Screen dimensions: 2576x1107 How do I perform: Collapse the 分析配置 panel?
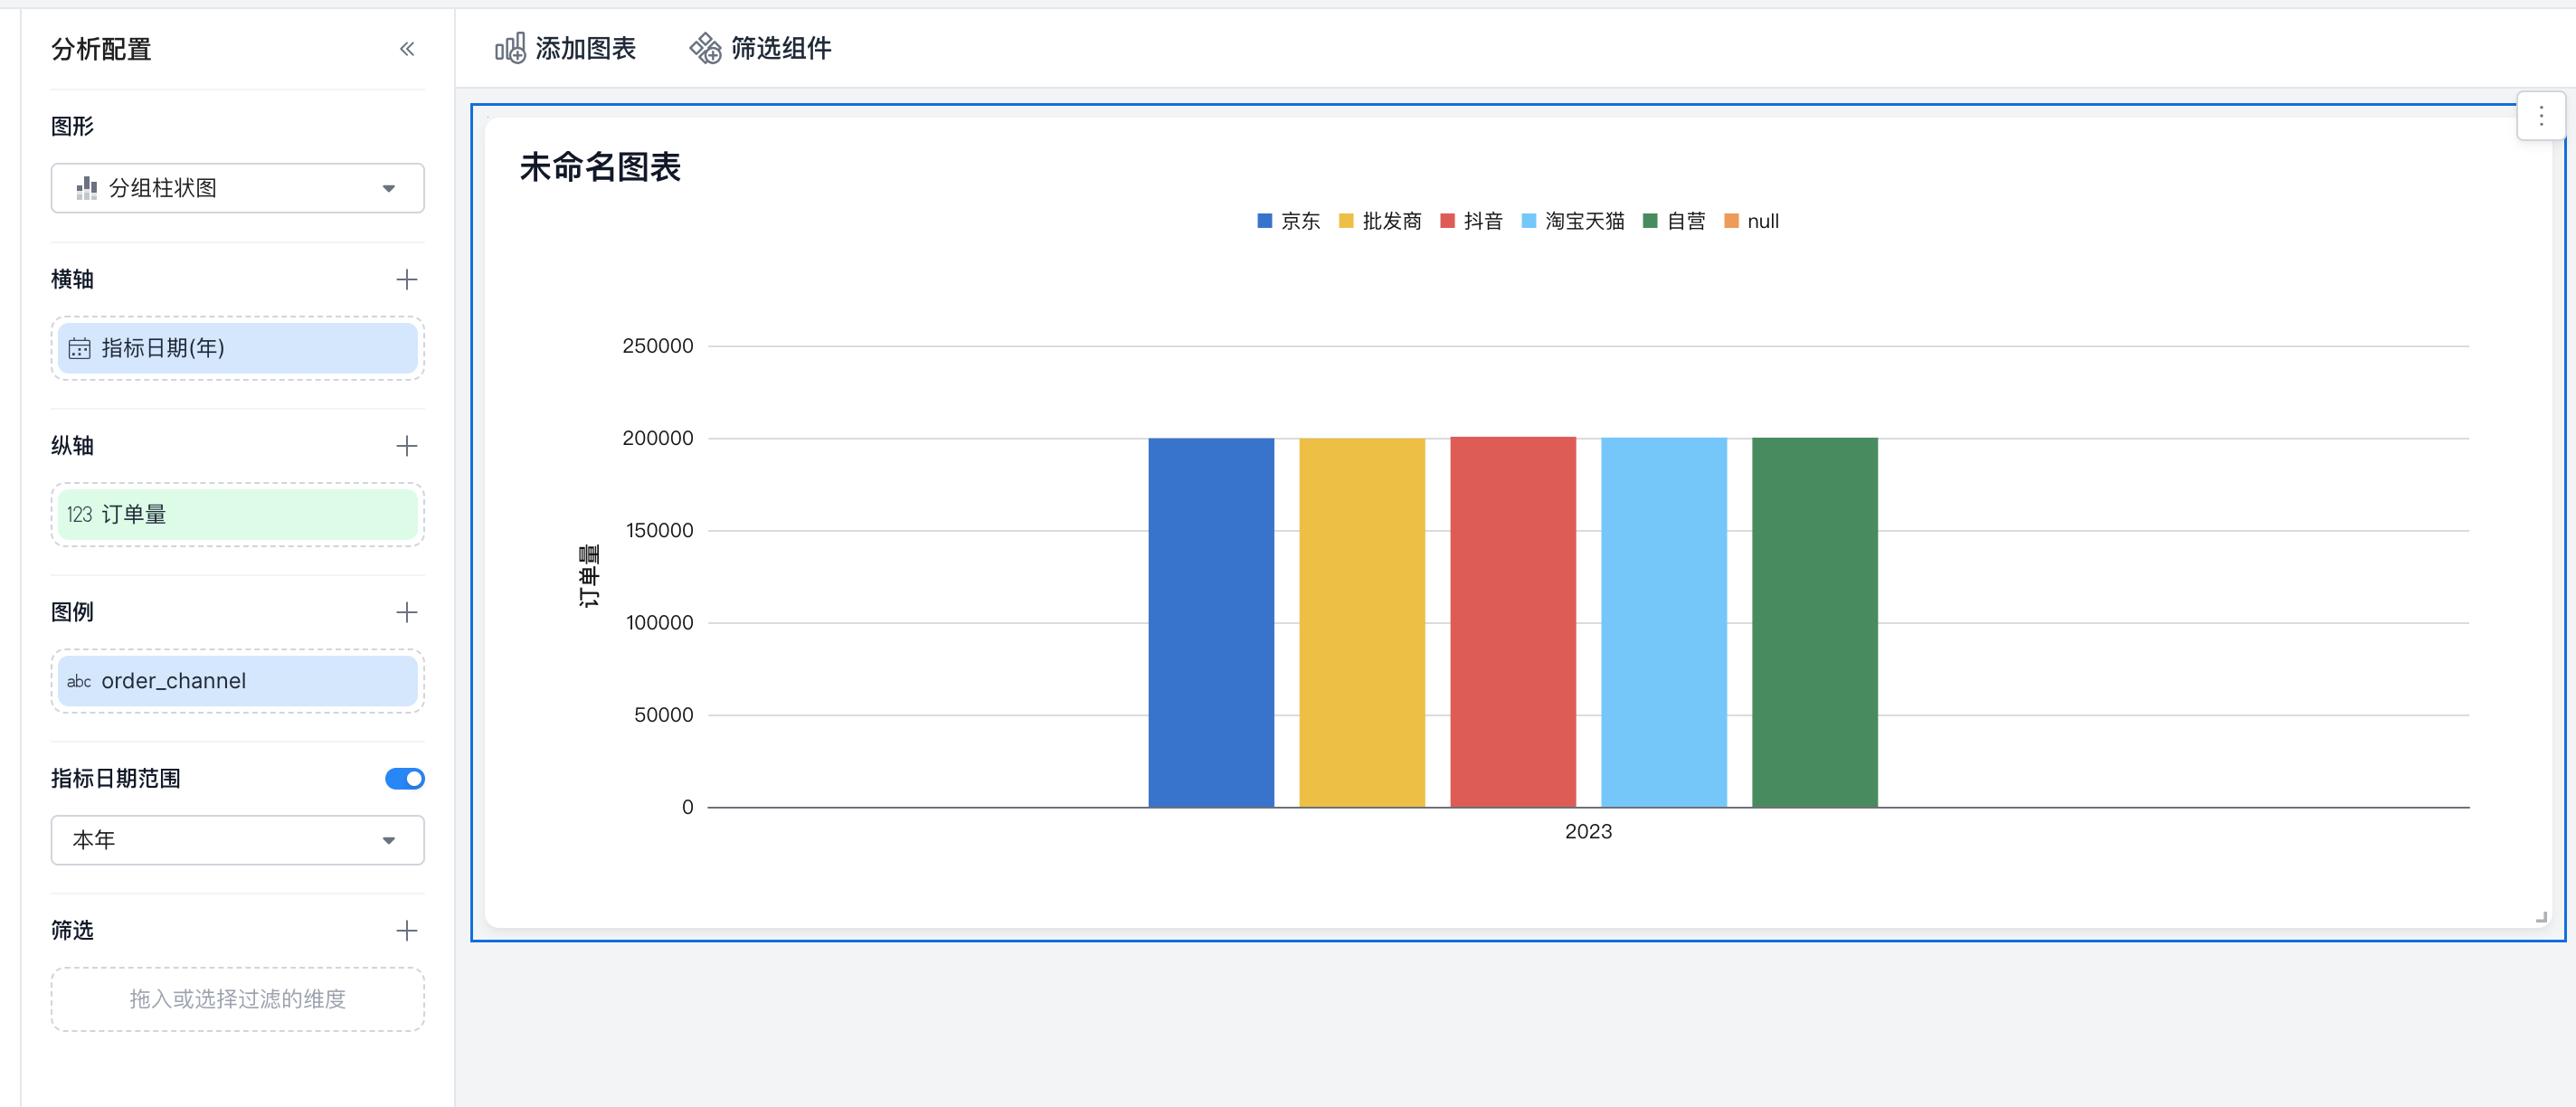coord(406,49)
